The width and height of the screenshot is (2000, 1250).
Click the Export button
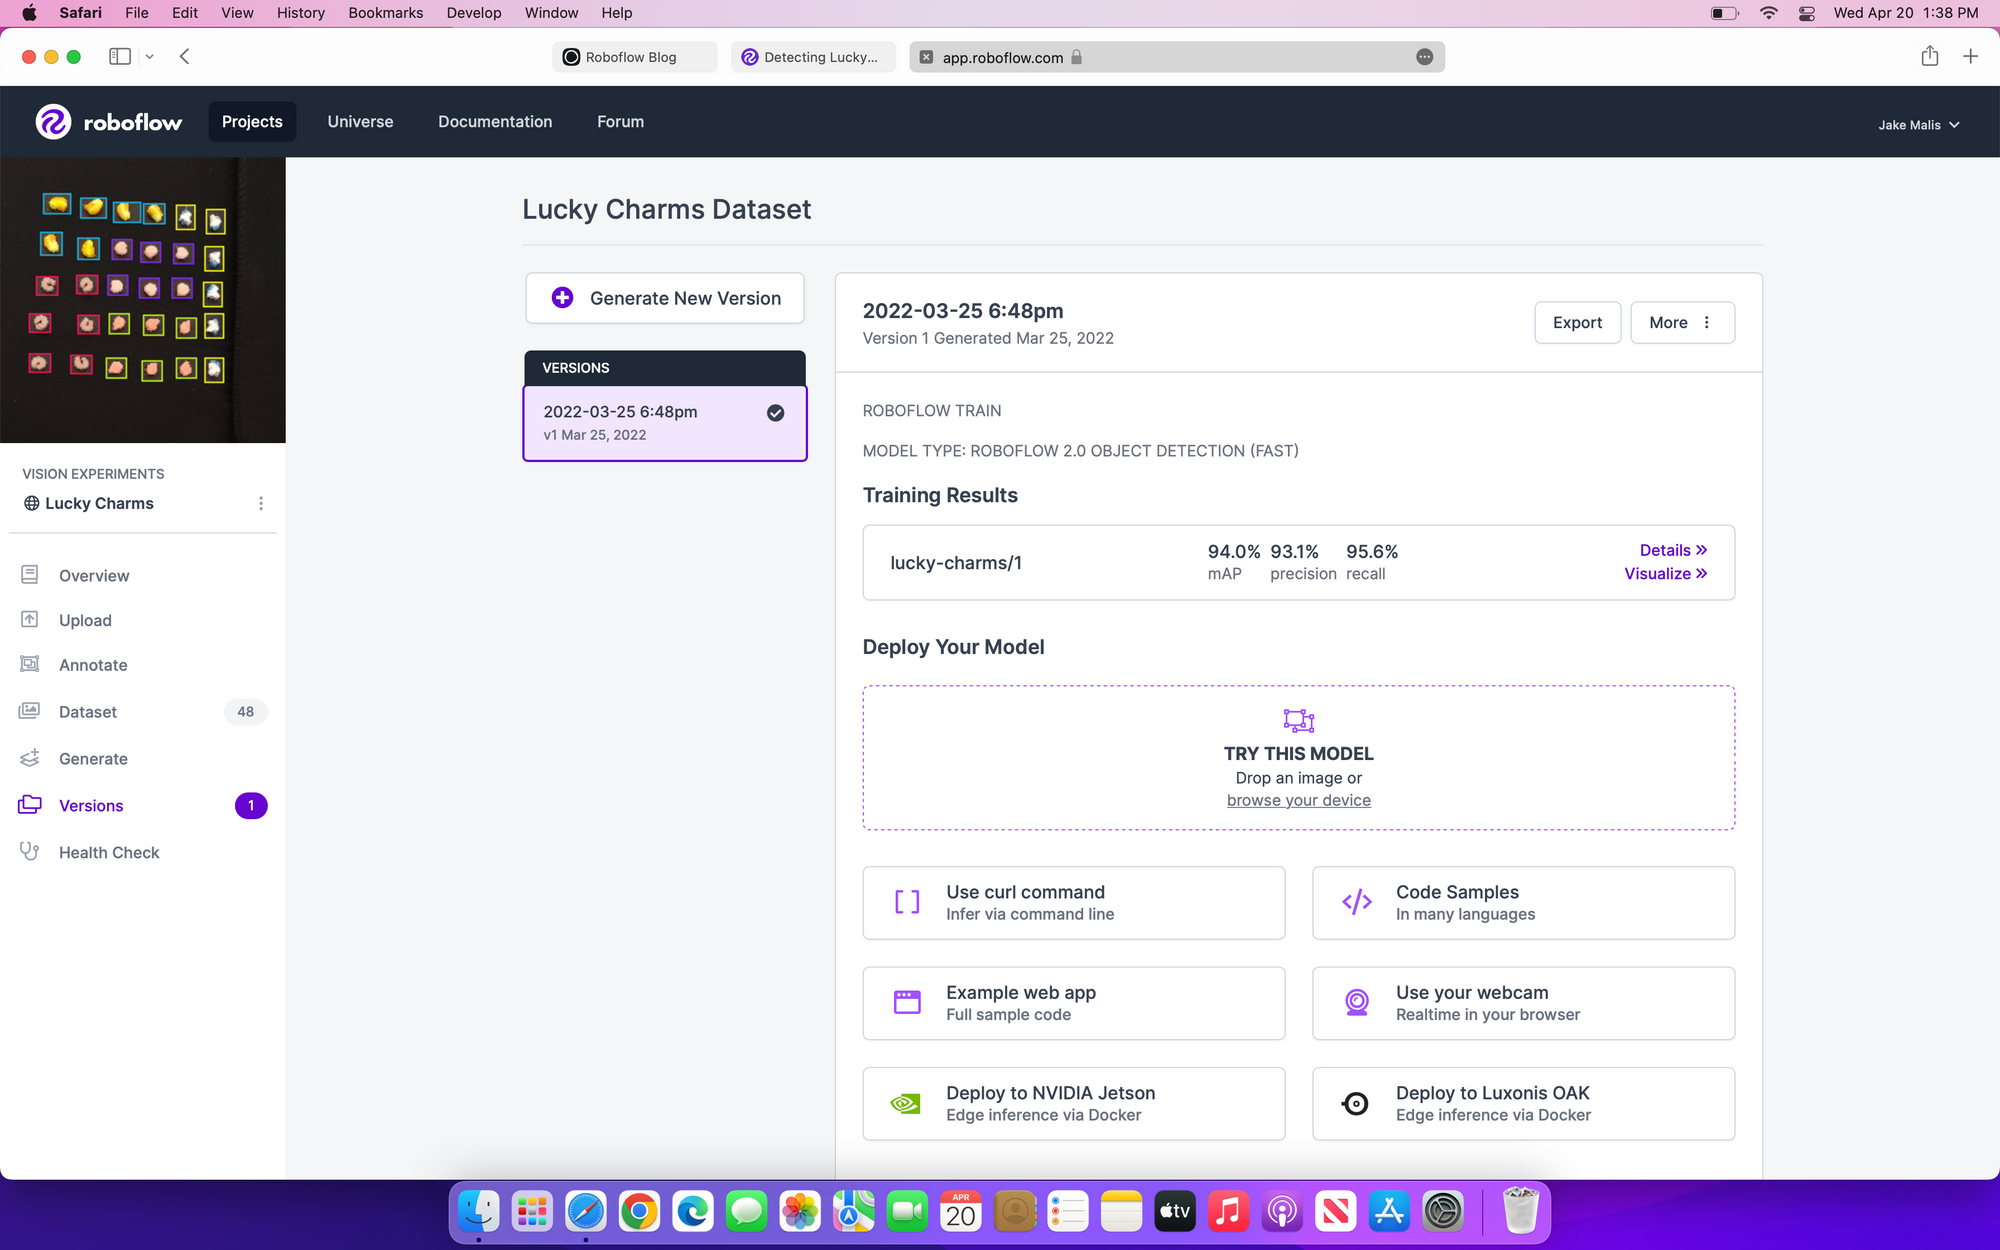point(1577,322)
